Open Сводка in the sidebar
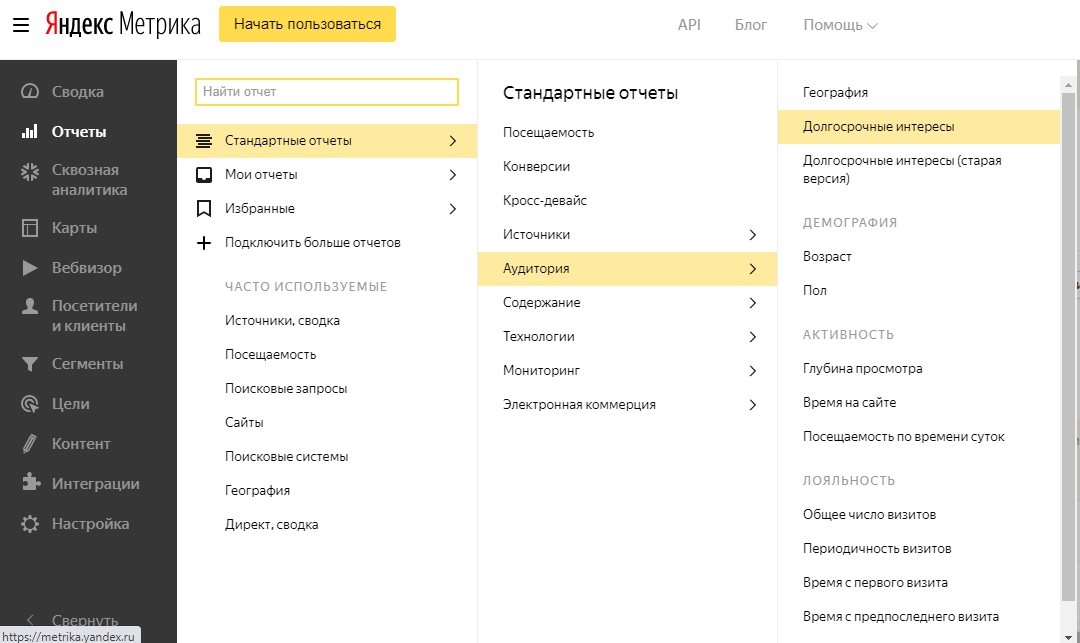This screenshot has width=1080, height=643. [78, 92]
